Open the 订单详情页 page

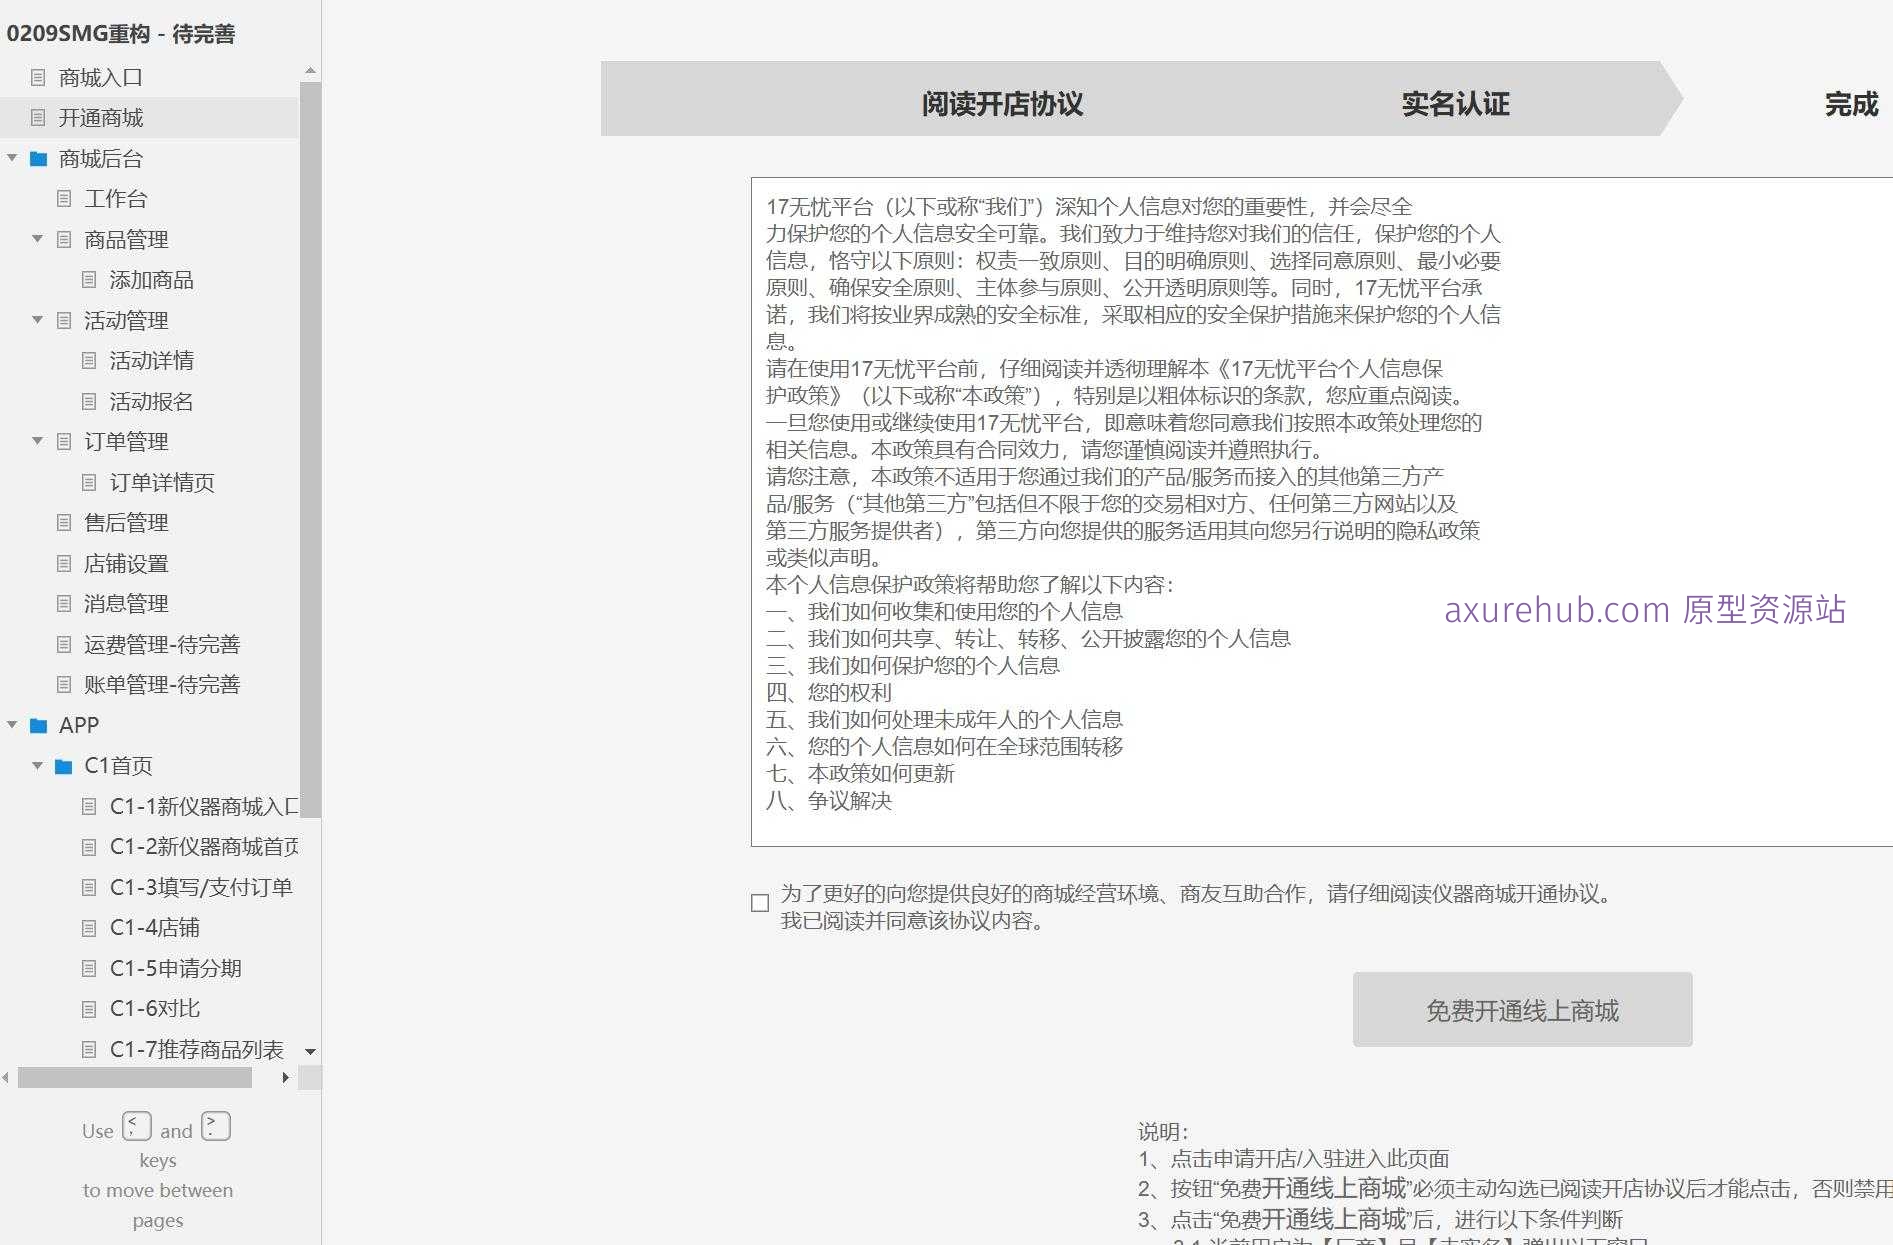(162, 482)
